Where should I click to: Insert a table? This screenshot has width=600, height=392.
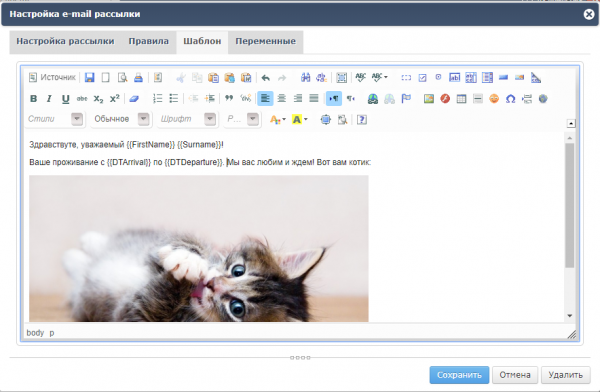[461, 99]
